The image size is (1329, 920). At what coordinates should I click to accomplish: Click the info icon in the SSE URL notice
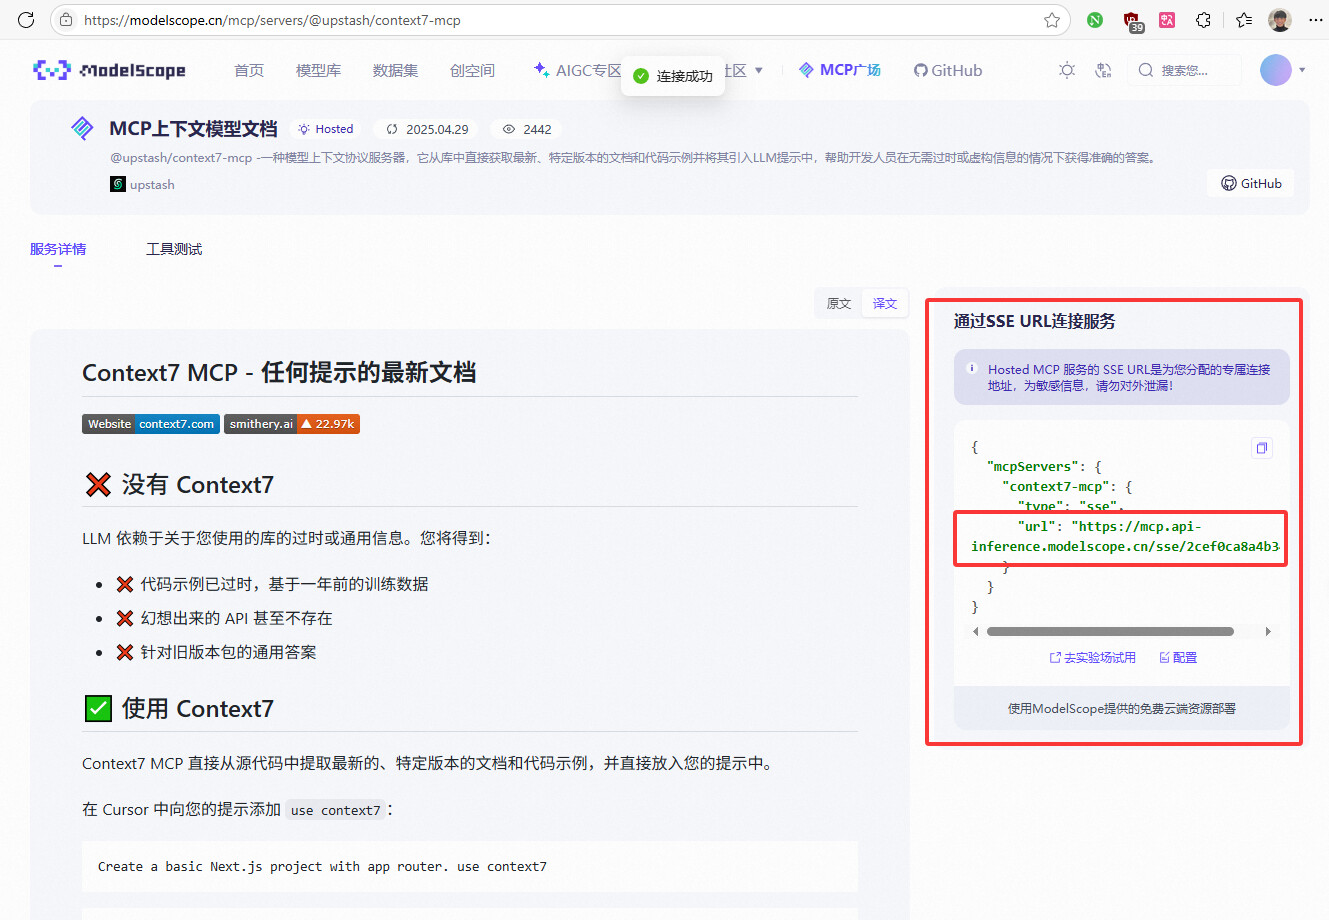[x=971, y=368]
